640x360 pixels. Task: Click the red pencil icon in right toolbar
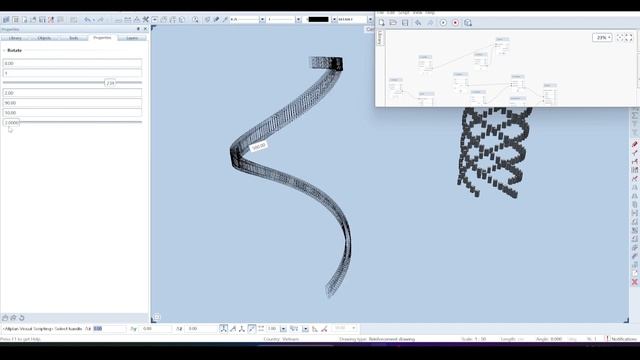635,144
